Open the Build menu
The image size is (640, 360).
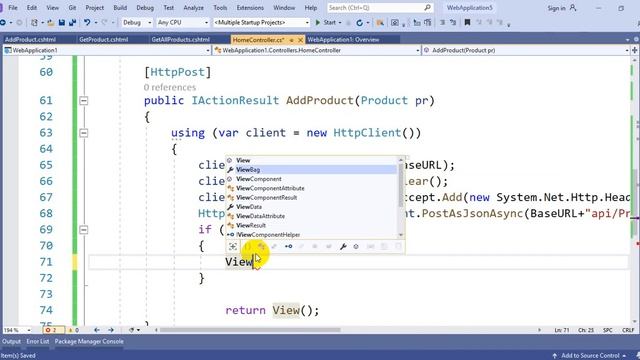[x=120, y=8]
